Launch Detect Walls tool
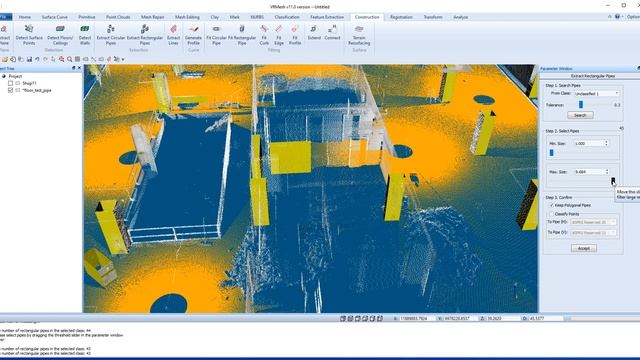Image resolution: width=640 pixels, height=360 pixels. pos(84,35)
